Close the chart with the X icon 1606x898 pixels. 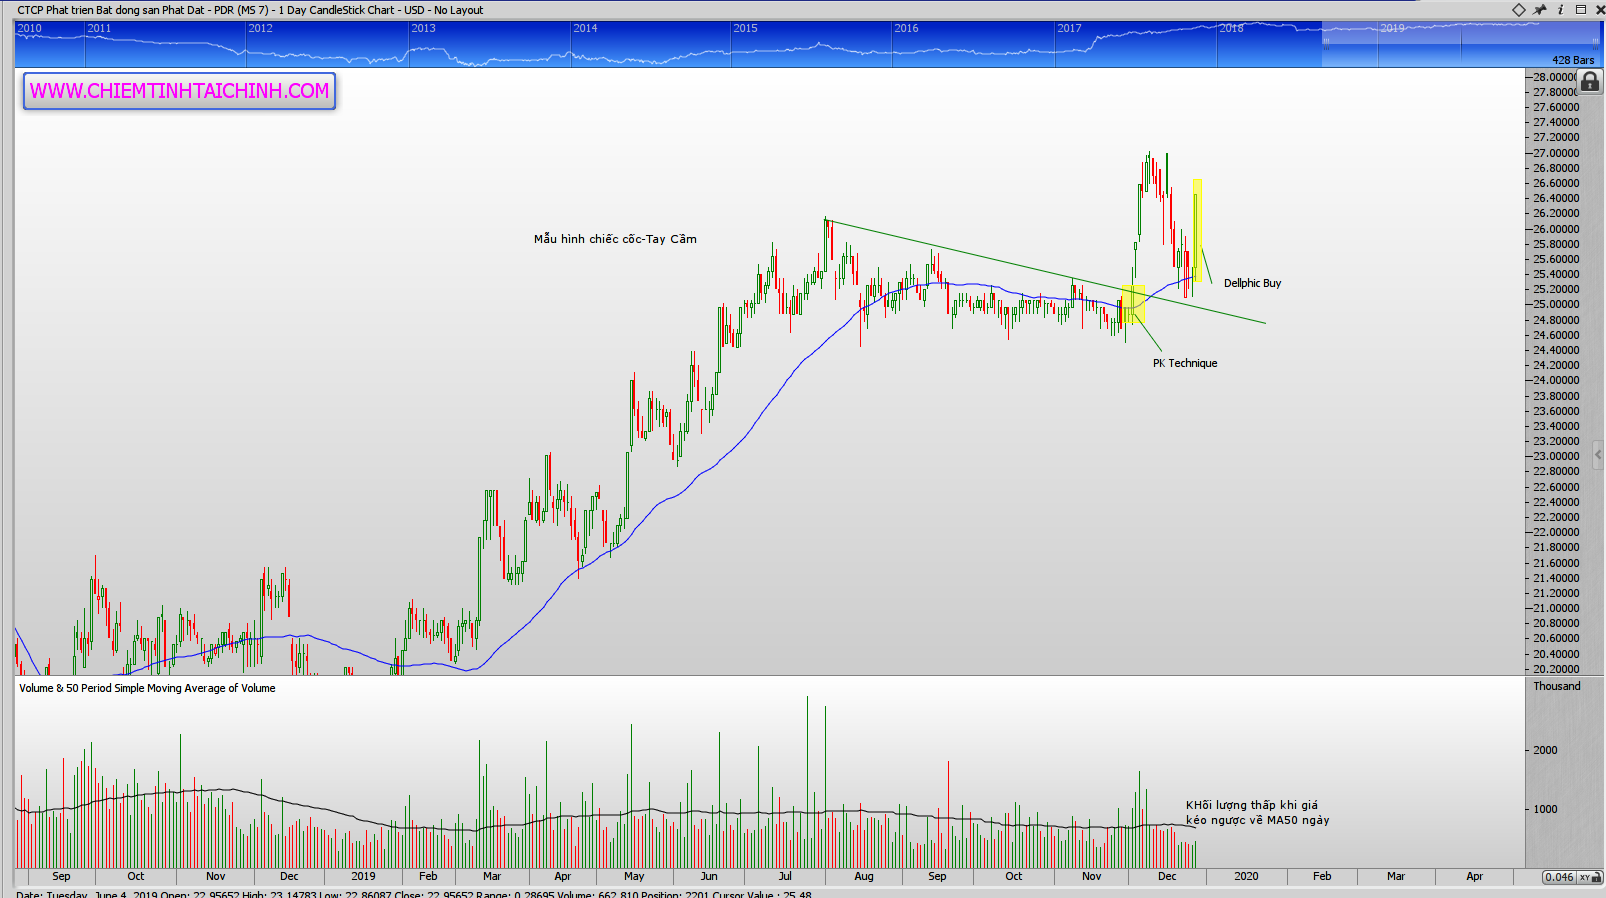click(x=1598, y=10)
